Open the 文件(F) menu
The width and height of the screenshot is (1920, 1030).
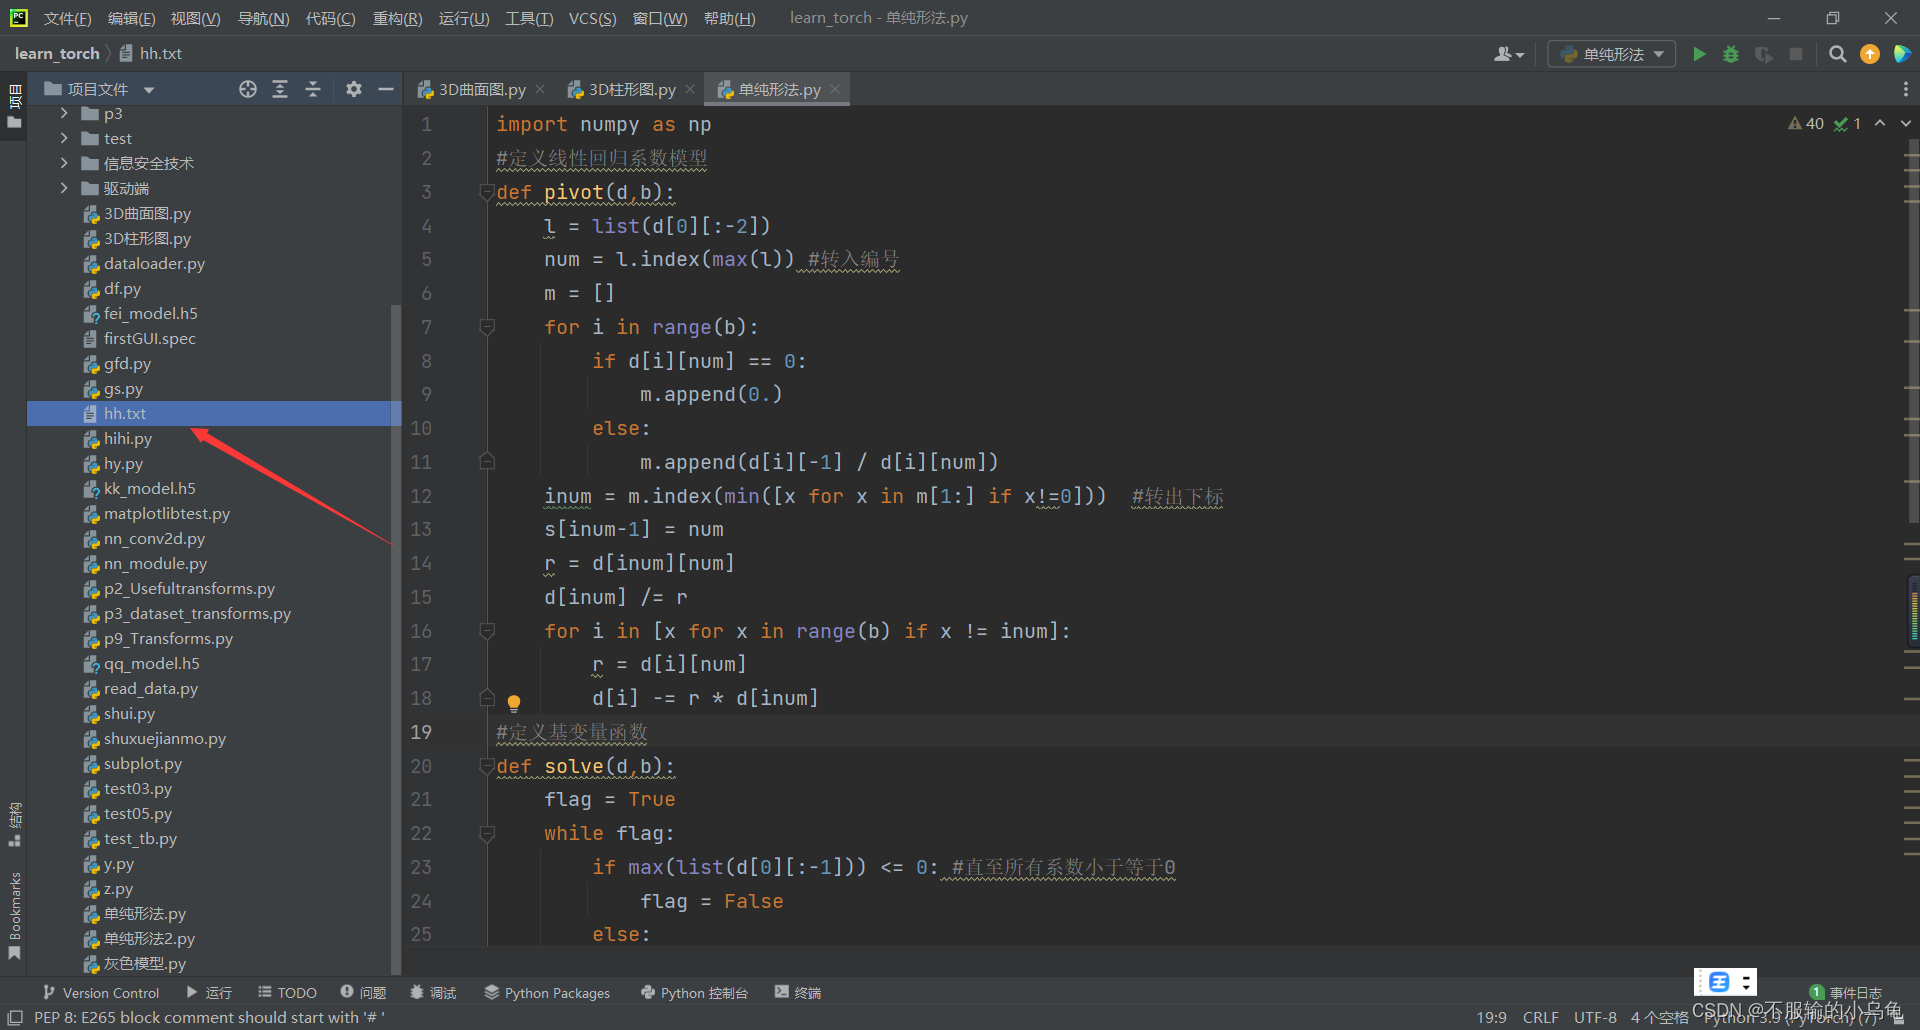68,18
